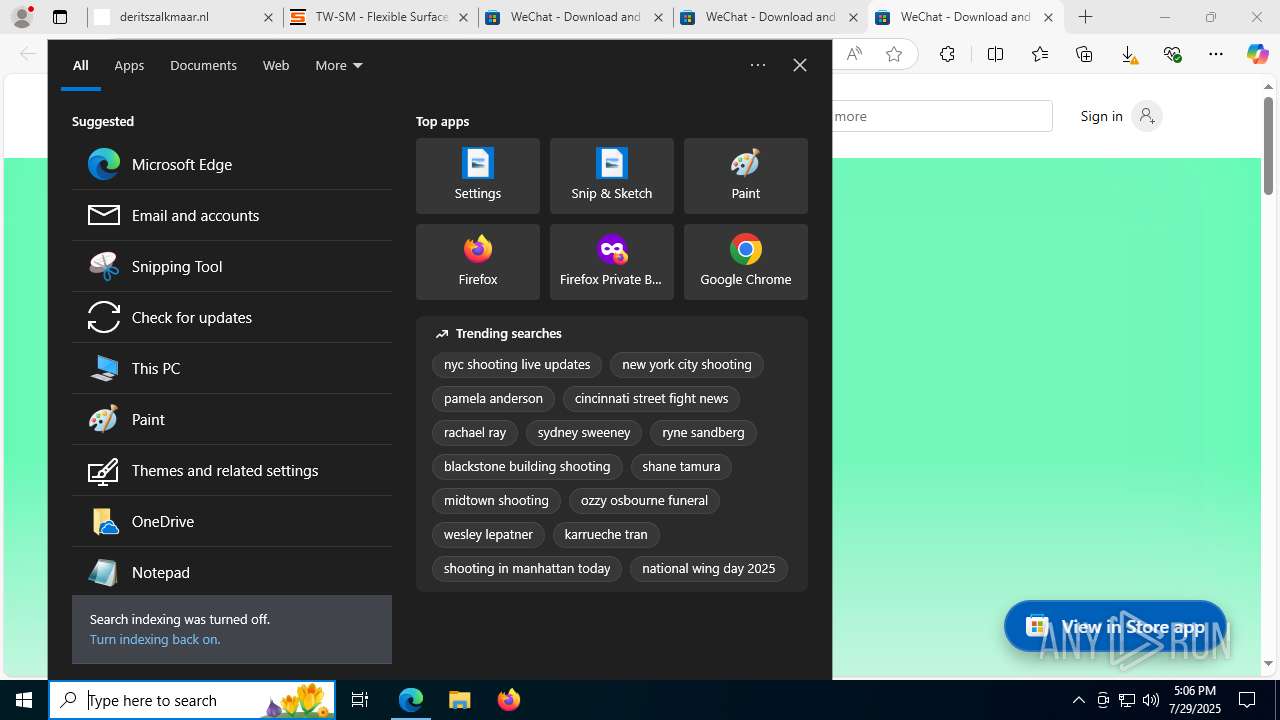This screenshot has height=720, width=1280.
Task: Open the notification center icon
Action: 1248,700
